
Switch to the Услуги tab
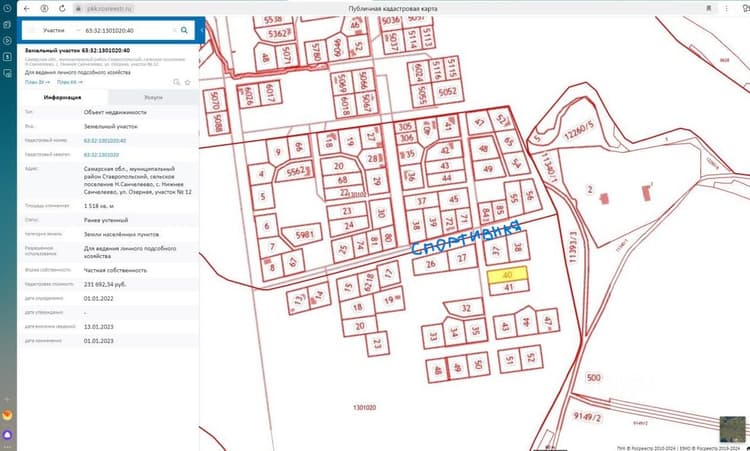tap(154, 97)
